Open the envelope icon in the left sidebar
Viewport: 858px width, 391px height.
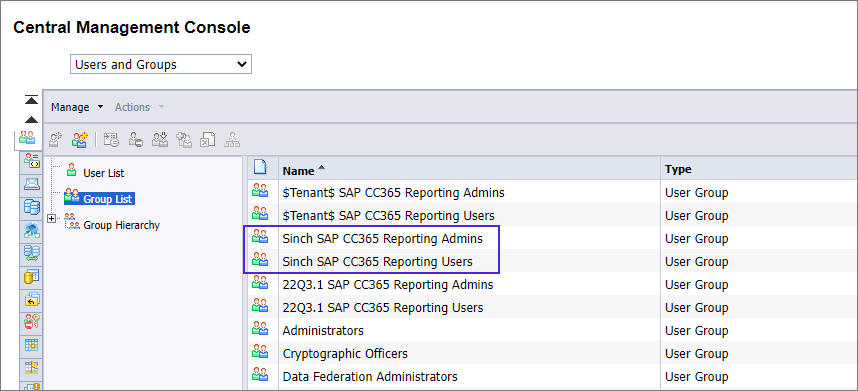pyautogui.click(x=32, y=184)
